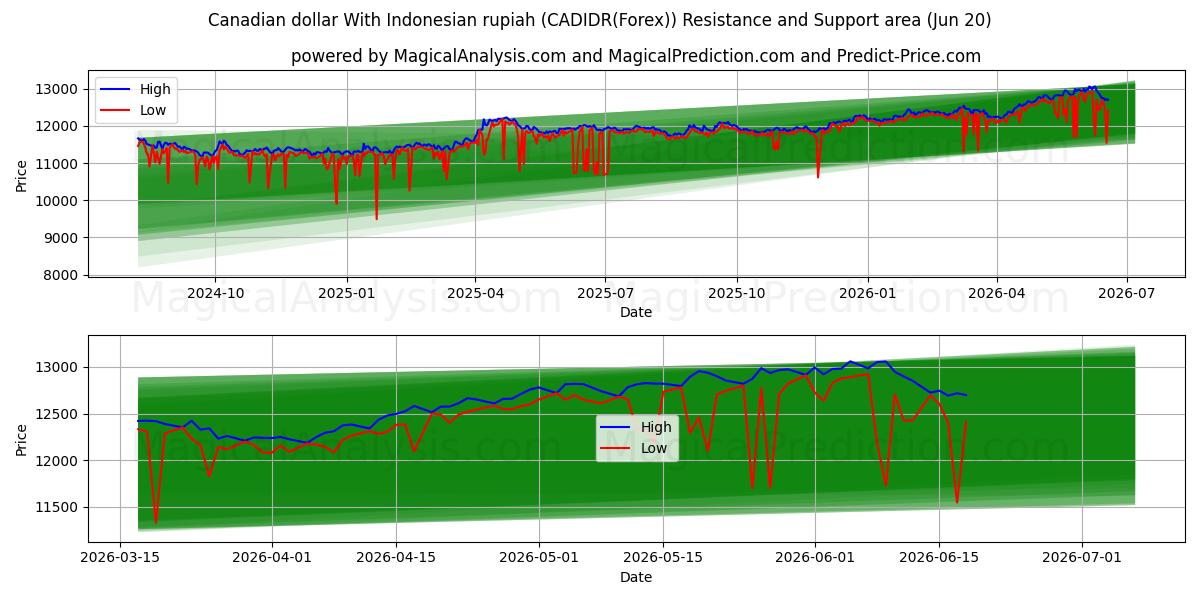The width and height of the screenshot is (1200, 600).
Task: Click the 11500 tick in bottom chart
Action: coord(58,508)
